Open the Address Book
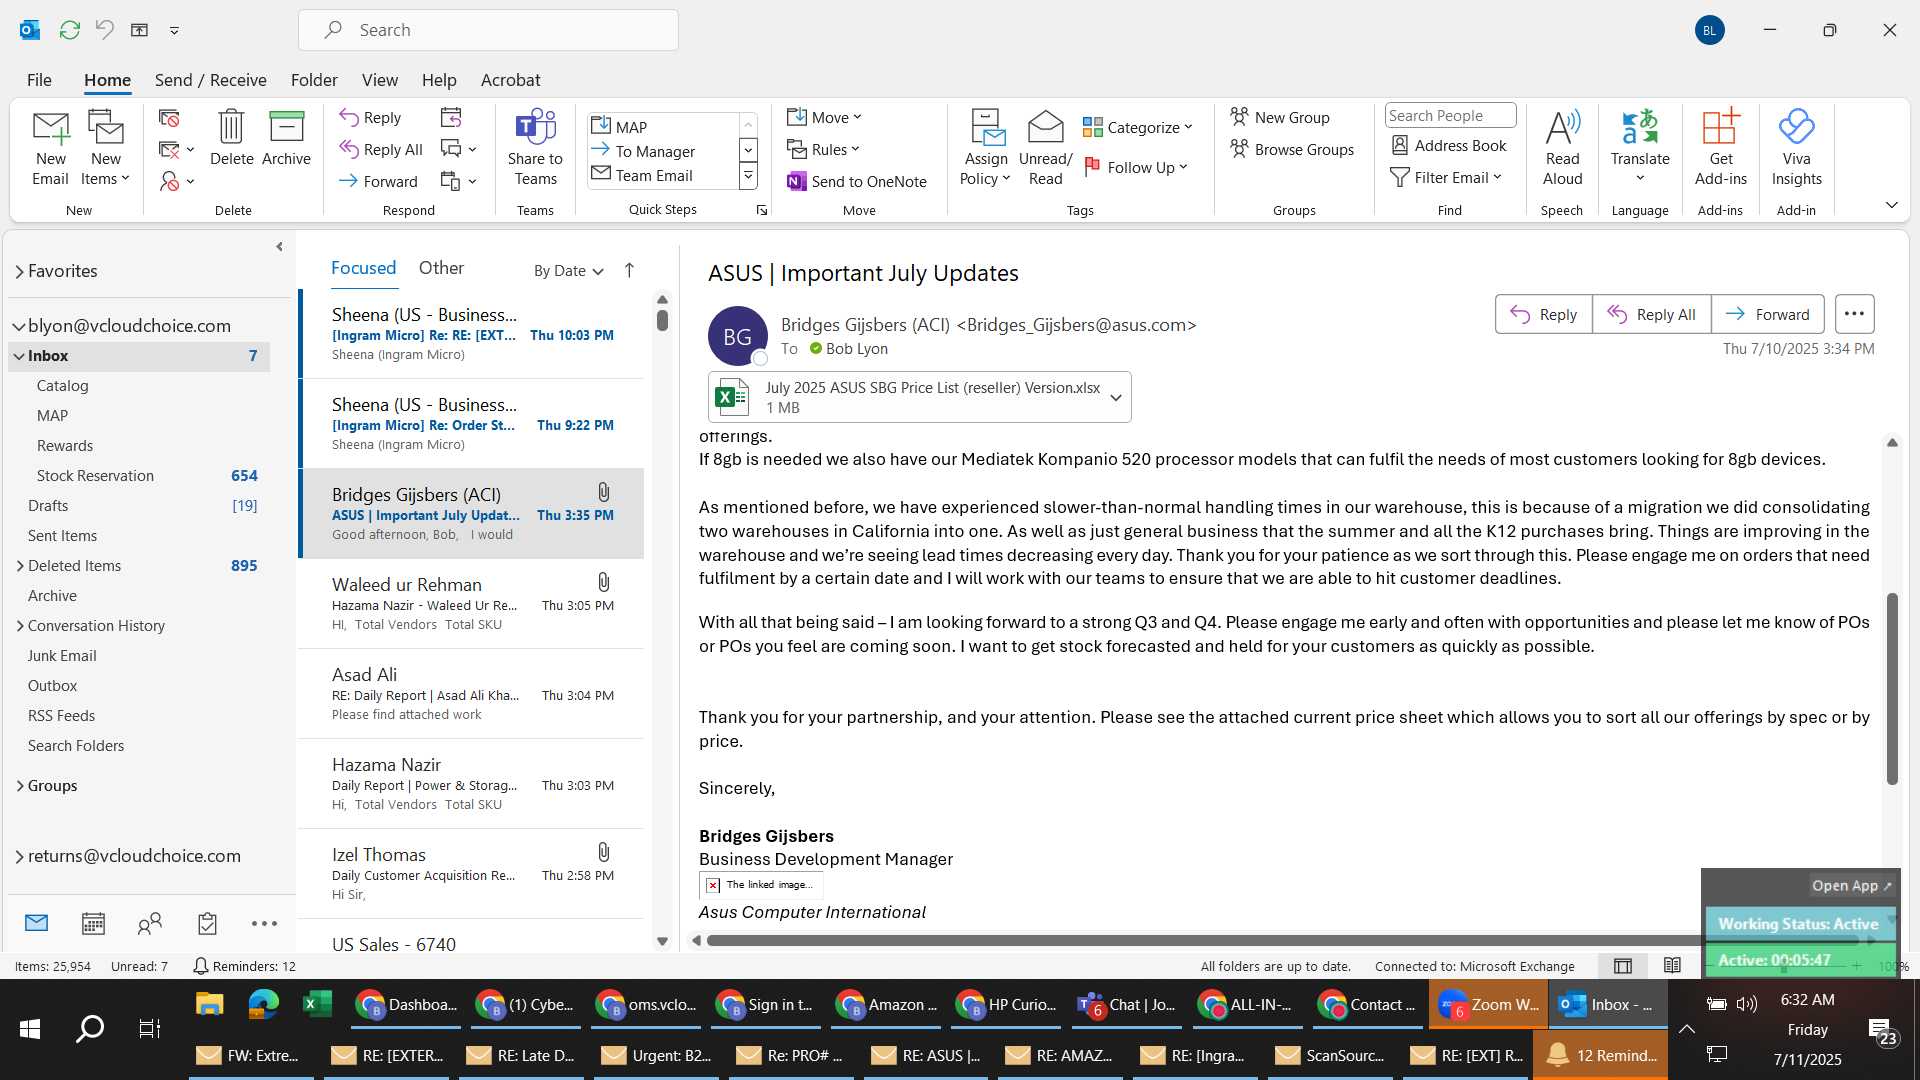1920x1080 pixels. pos(1449,145)
